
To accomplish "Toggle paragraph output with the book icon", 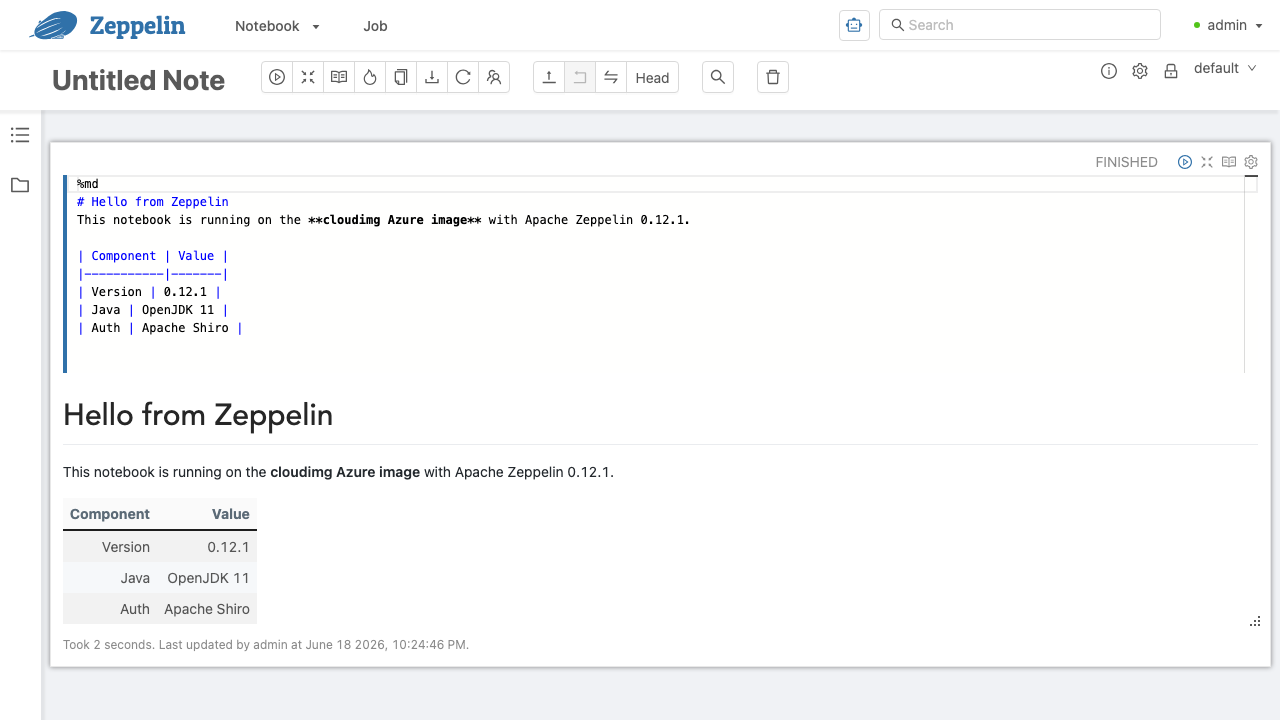I will (1229, 162).
